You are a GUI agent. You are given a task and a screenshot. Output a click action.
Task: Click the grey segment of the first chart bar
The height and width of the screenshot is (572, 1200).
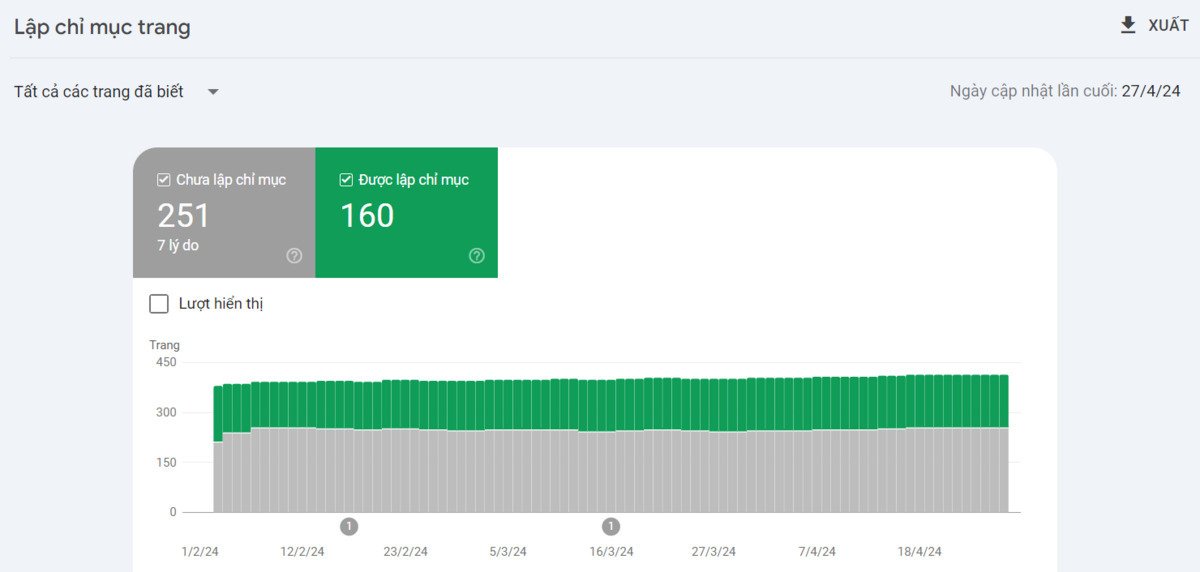[x=218, y=478]
